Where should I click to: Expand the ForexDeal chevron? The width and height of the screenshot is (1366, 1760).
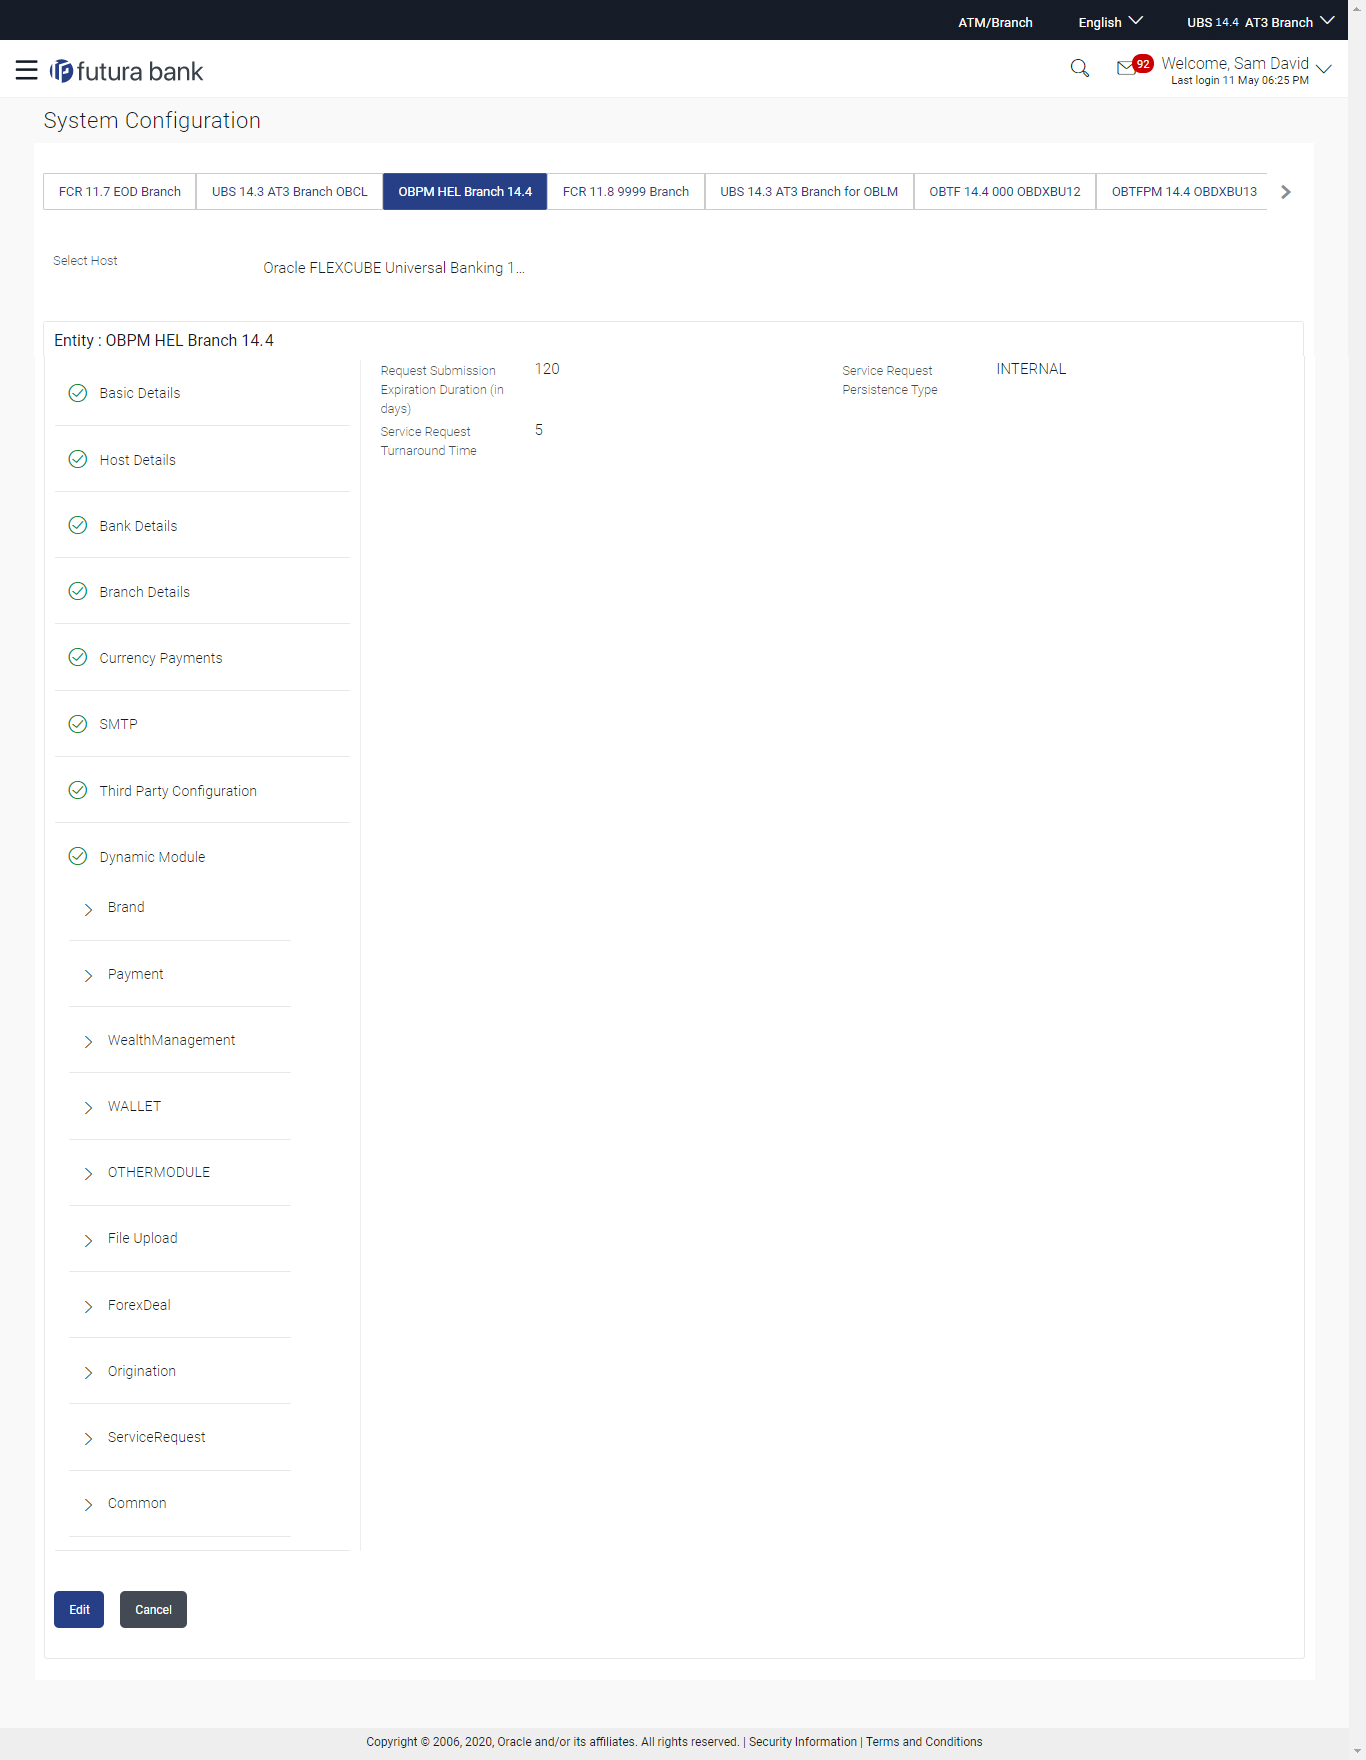(88, 1306)
